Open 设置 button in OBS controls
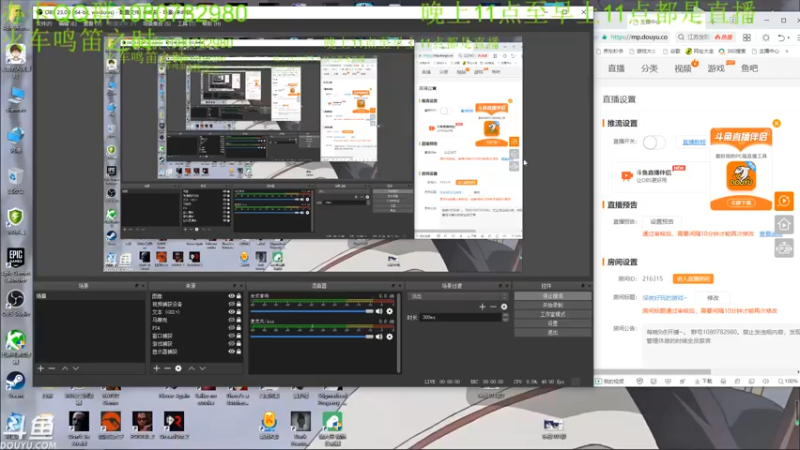800x450 pixels. pos(553,323)
